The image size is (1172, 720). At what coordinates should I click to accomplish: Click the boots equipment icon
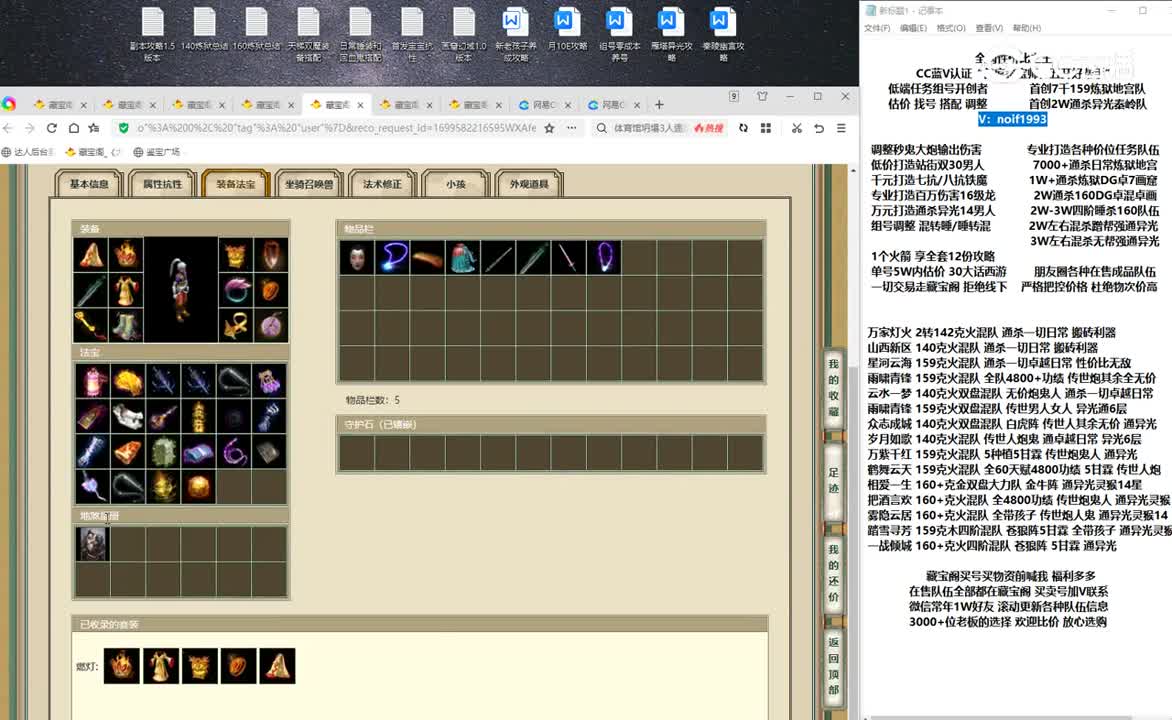click(x=126, y=325)
